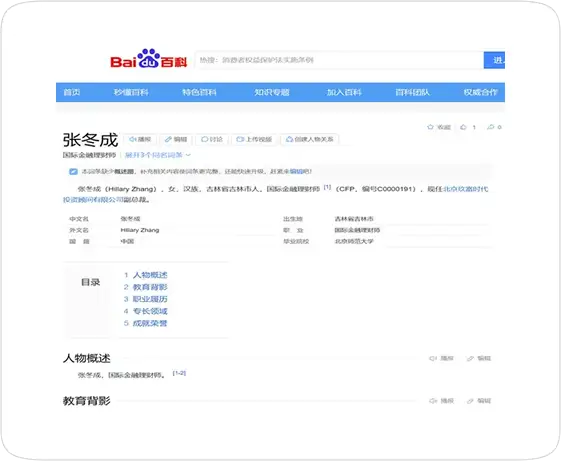The width and height of the screenshot is (561, 461).
Task: Go to section 4 专长领域 in contents
Action: 150,311
